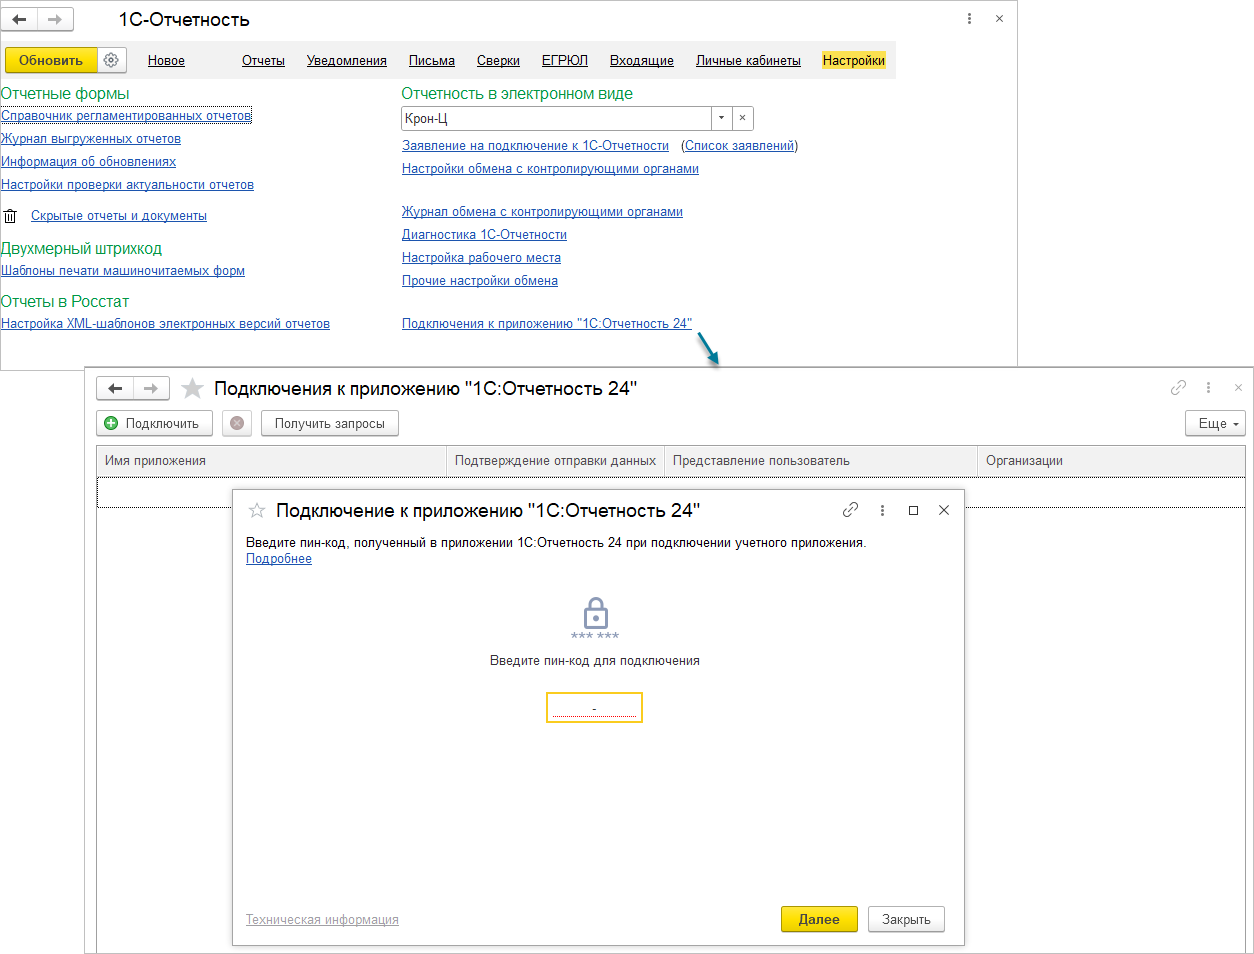
Task: Open Журнал обмена с контролирующими органами link
Action: coord(542,212)
